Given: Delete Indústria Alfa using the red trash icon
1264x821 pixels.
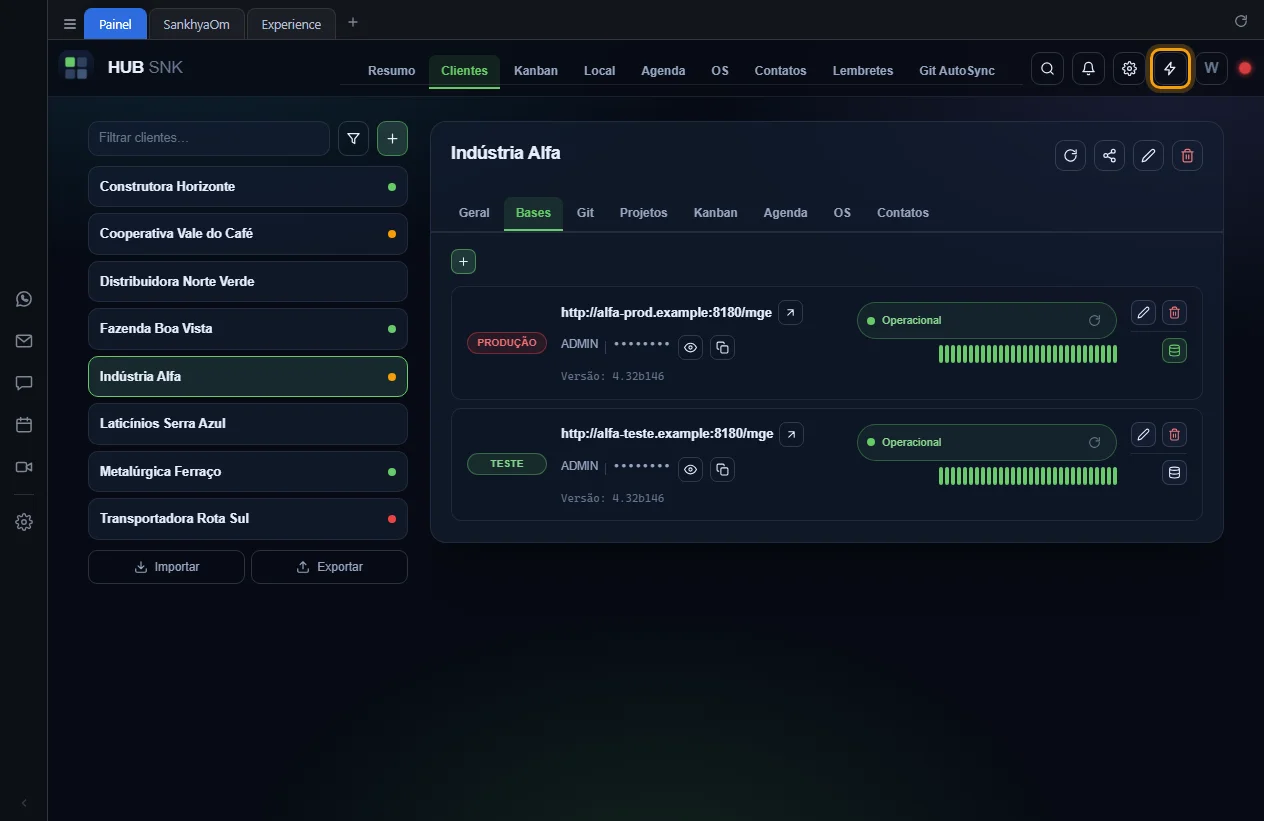Looking at the screenshot, I should tap(1187, 155).
